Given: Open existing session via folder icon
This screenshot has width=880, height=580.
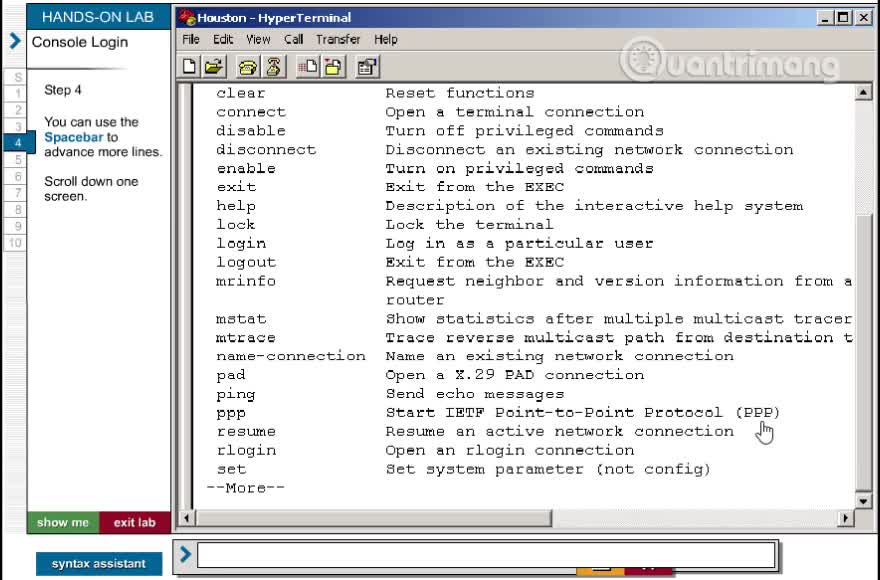Looking at the screenshot, I should (214, 67).
